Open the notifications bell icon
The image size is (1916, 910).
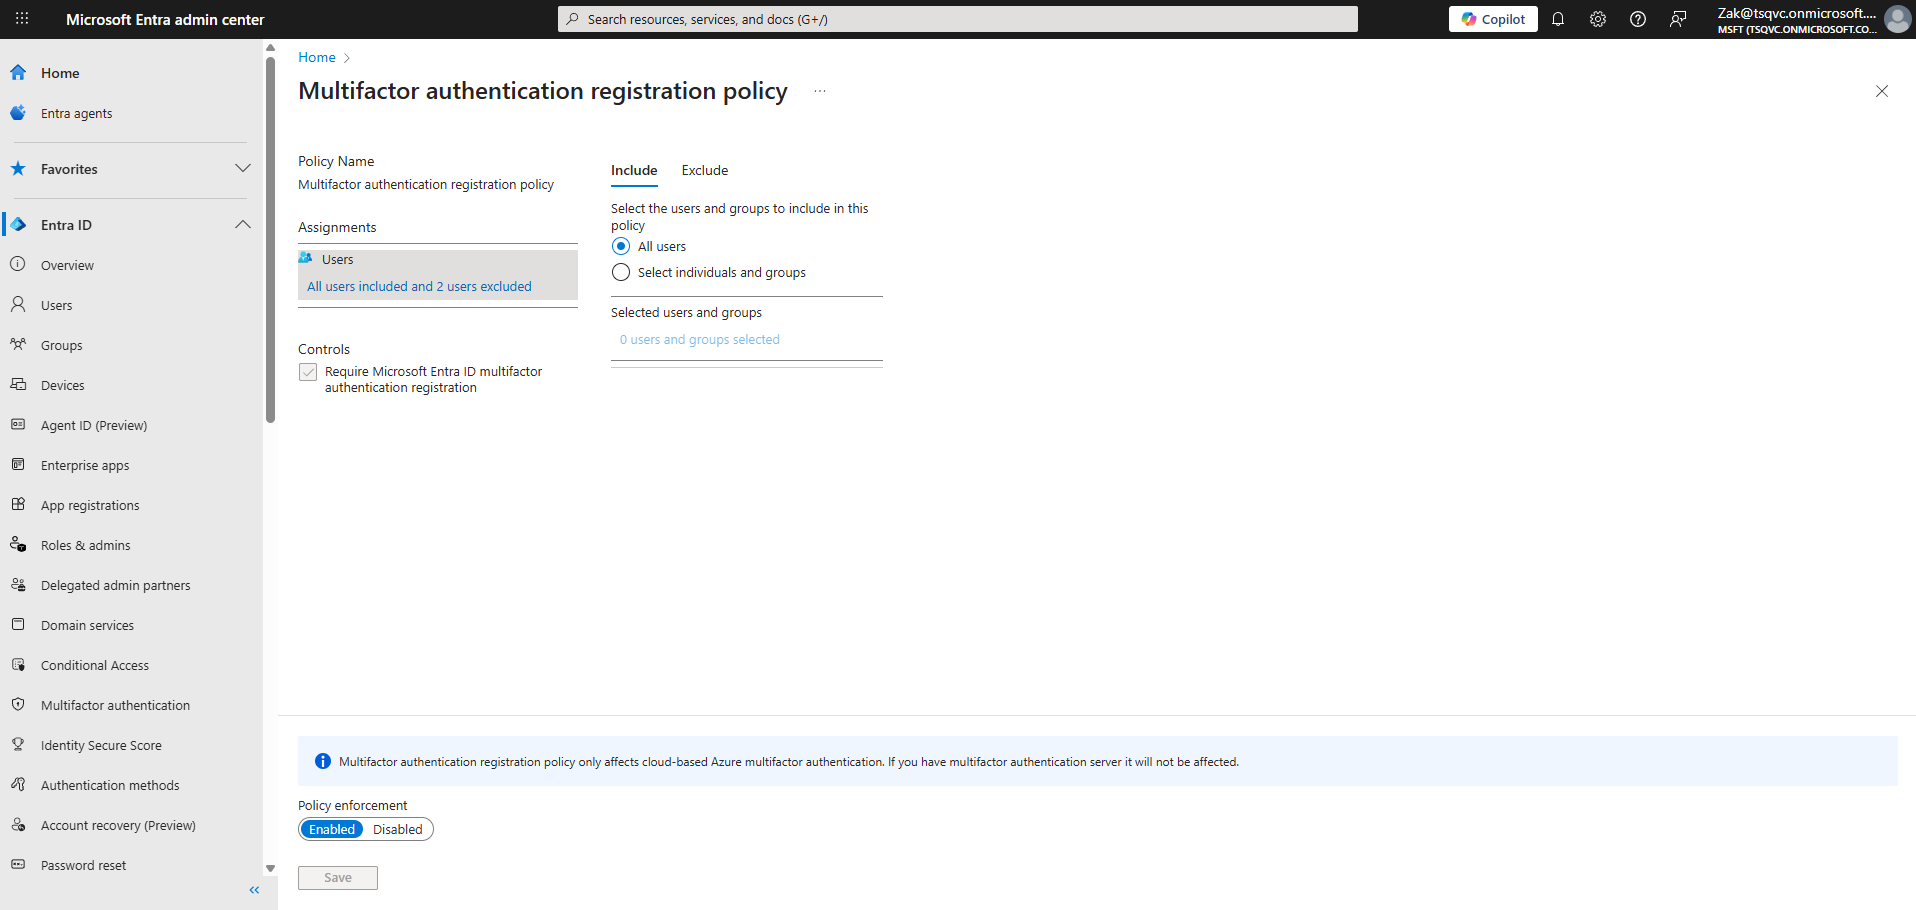[1557, 19]
